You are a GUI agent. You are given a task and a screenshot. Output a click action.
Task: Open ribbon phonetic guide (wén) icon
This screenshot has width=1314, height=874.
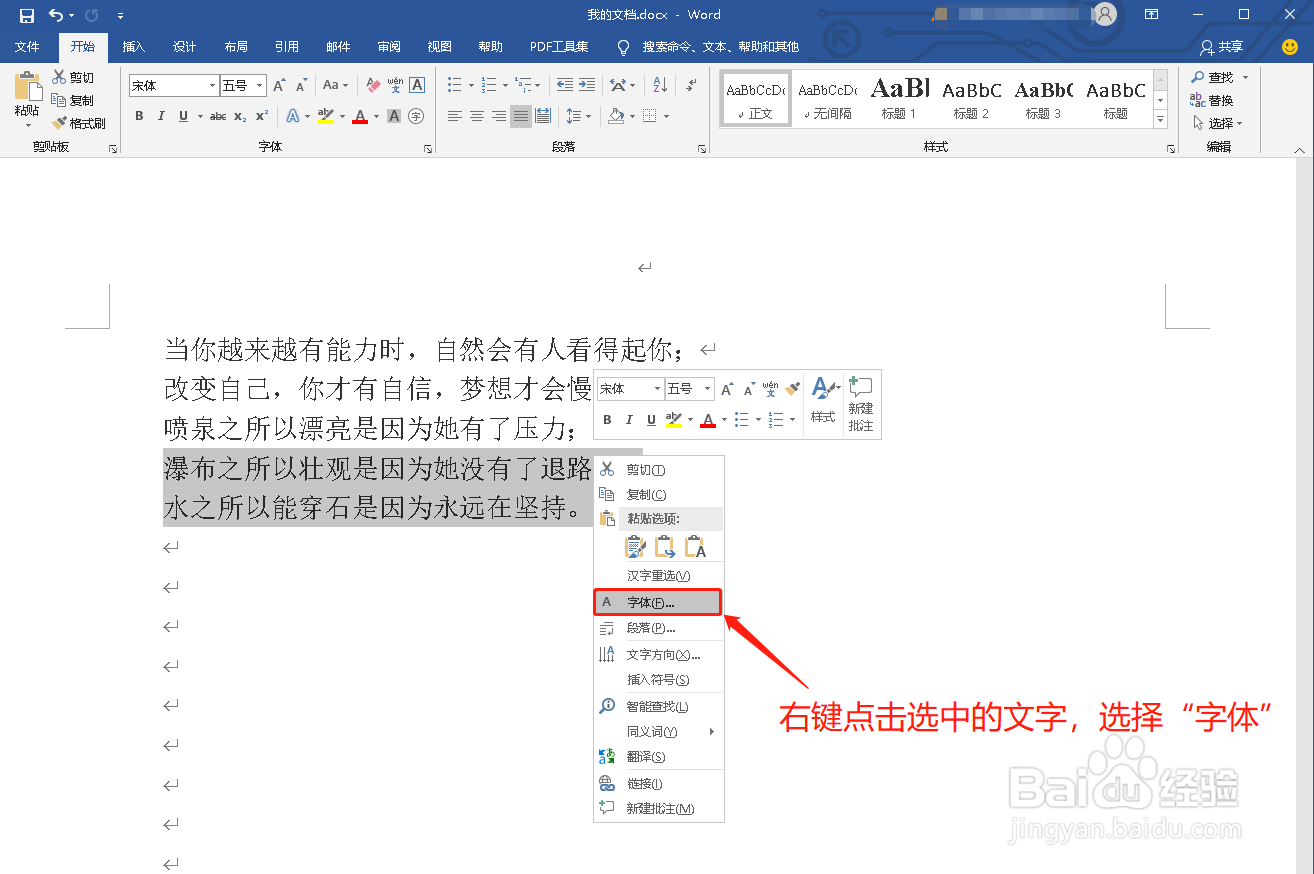pos(395,86)
